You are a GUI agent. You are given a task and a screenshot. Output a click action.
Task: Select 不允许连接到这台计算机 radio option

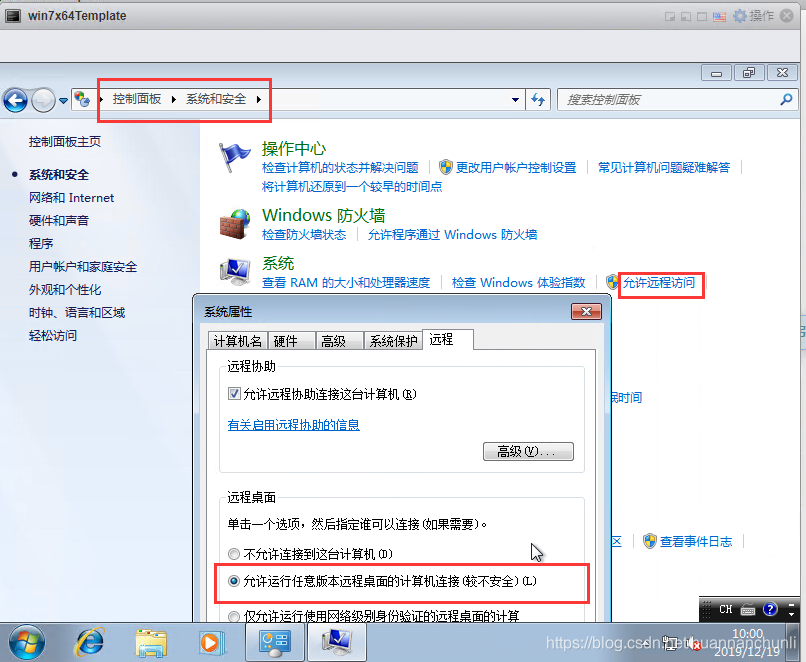(234, 554)
